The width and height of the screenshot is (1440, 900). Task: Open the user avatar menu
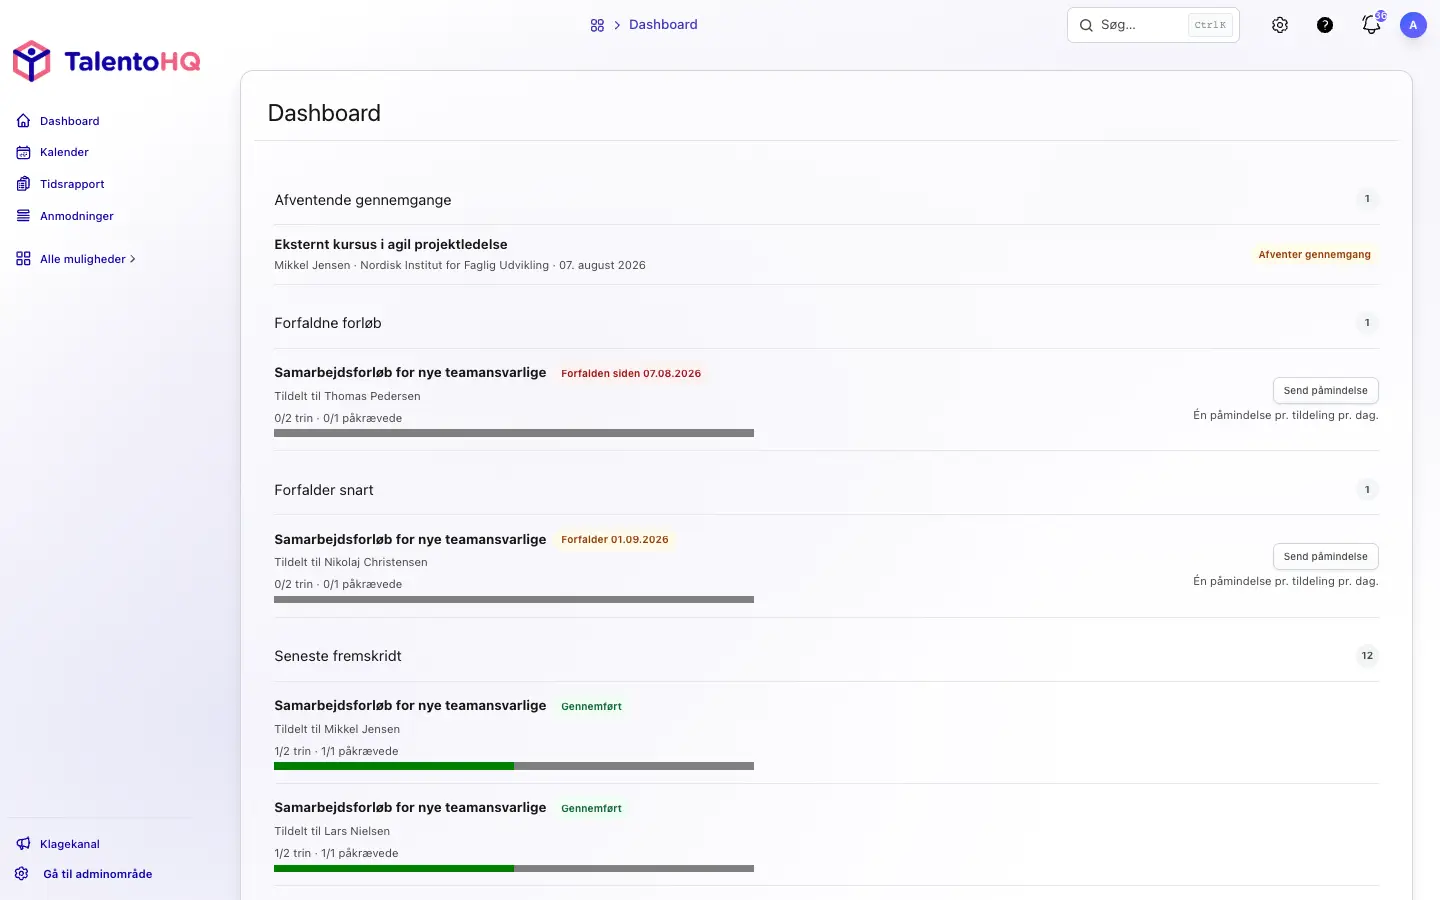coord(1413,25)
